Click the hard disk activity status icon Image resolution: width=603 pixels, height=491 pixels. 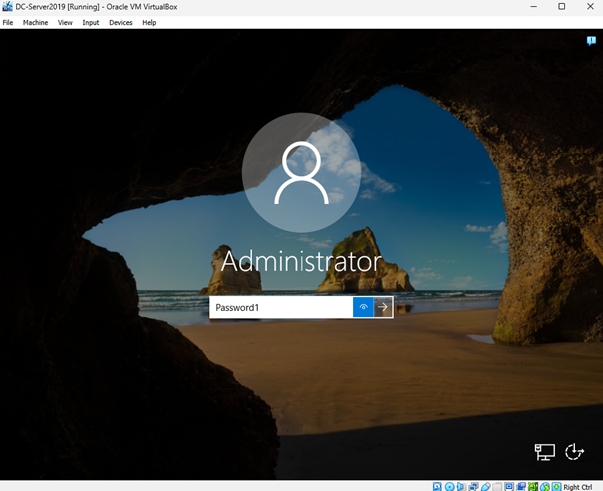coord(438,486)
